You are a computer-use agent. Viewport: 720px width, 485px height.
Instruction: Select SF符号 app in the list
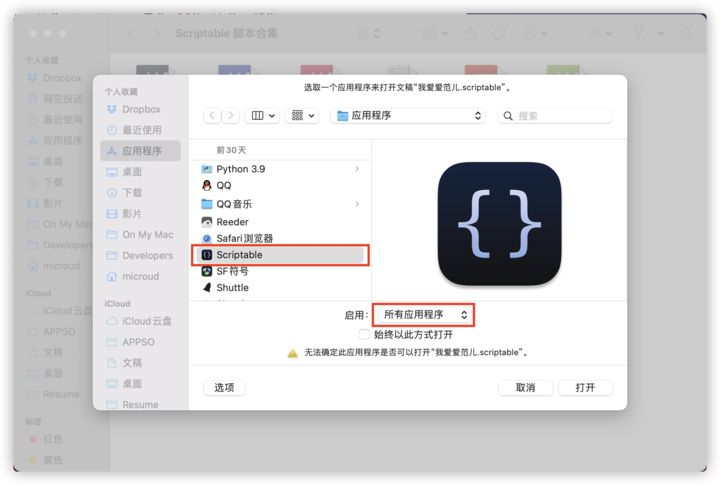pos(280,271)
